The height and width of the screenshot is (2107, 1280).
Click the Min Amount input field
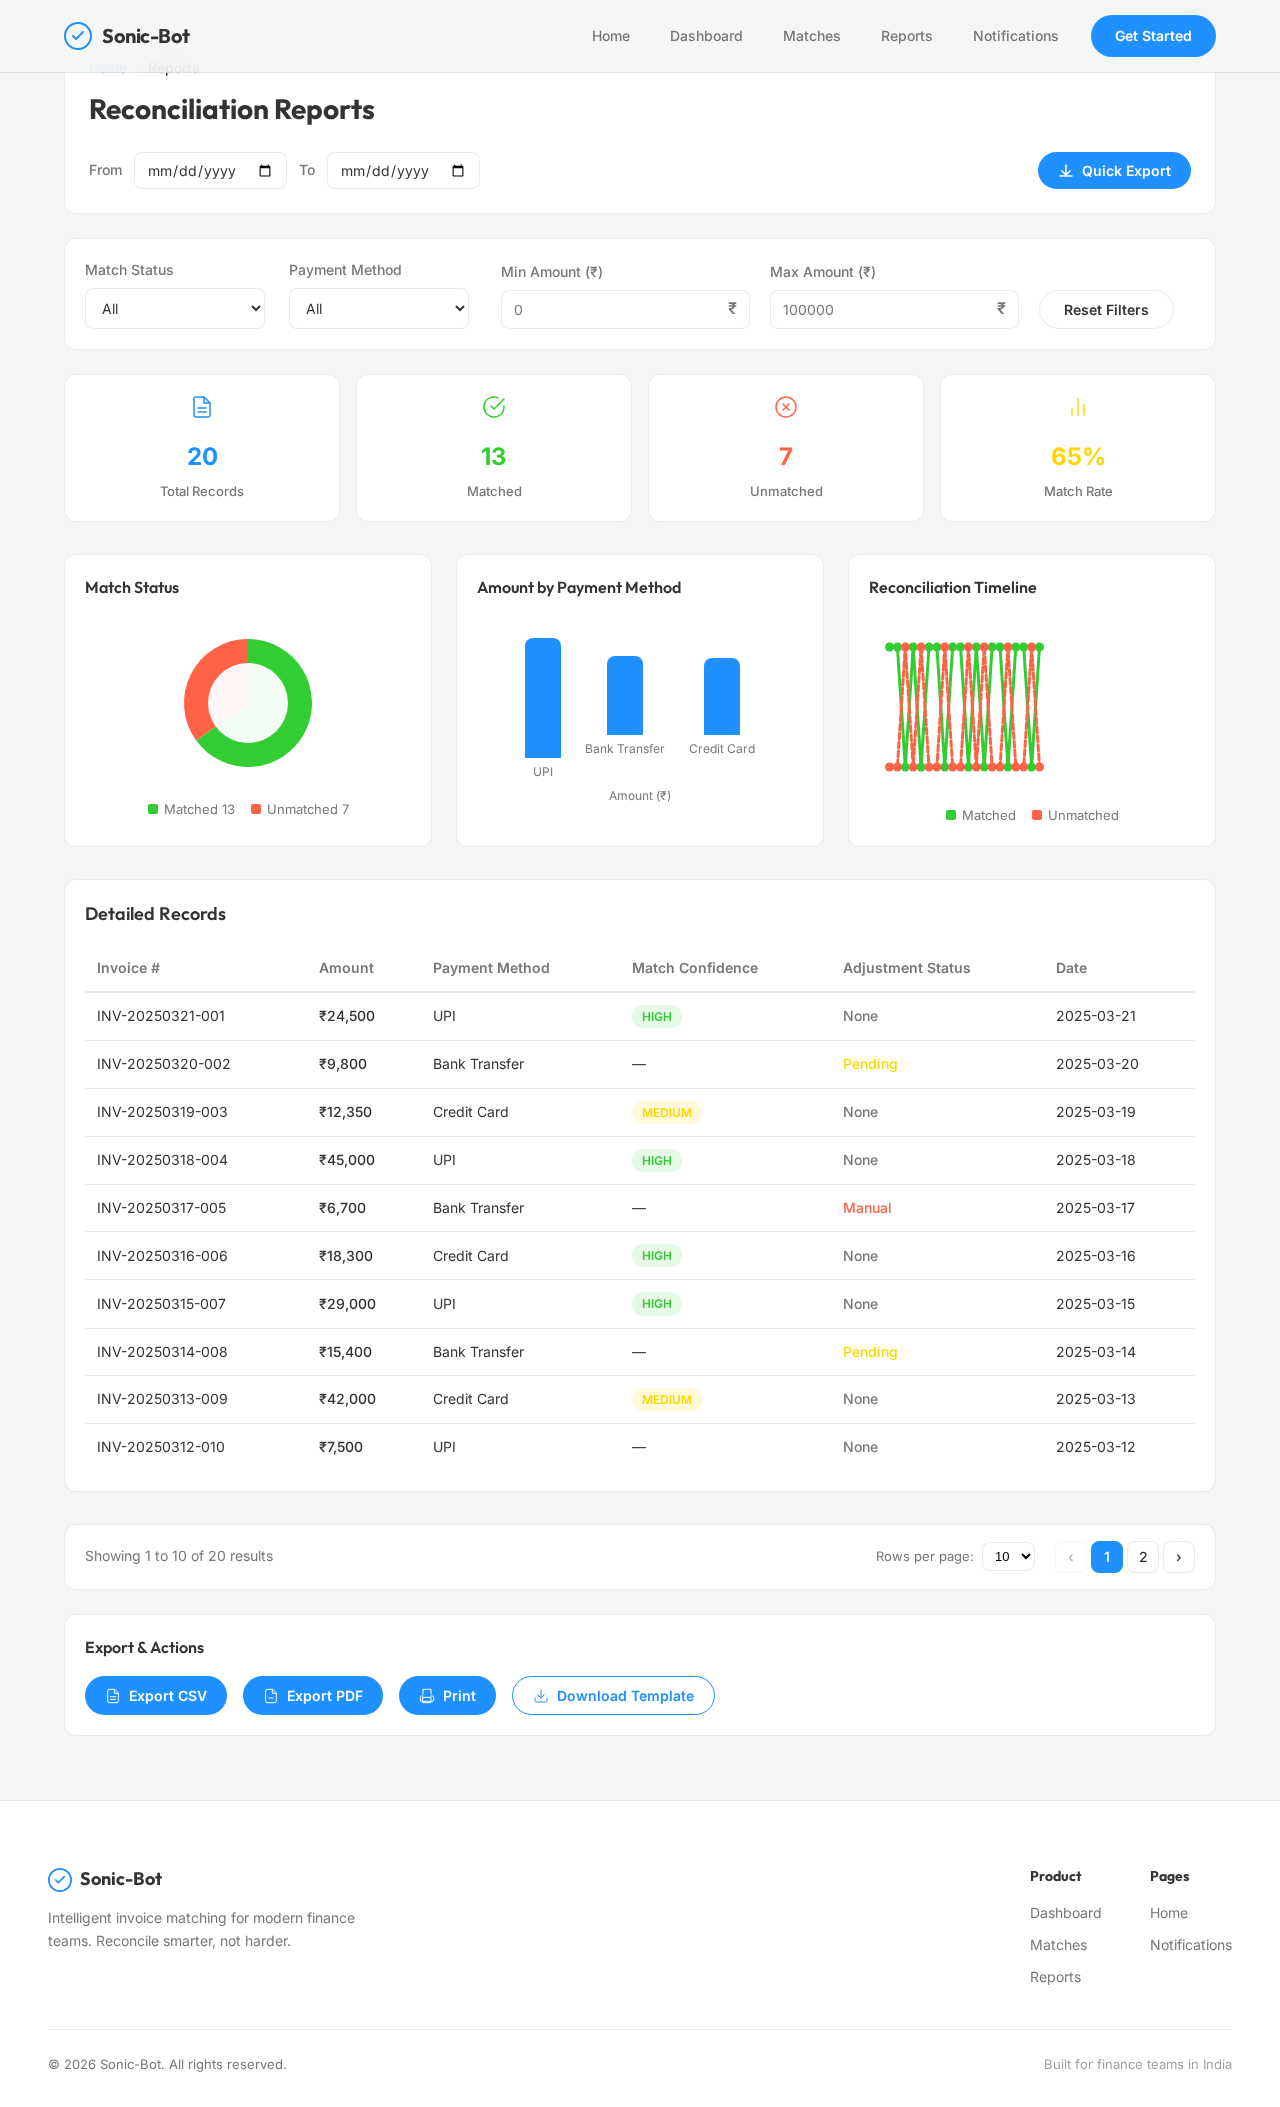click(625, 310)
